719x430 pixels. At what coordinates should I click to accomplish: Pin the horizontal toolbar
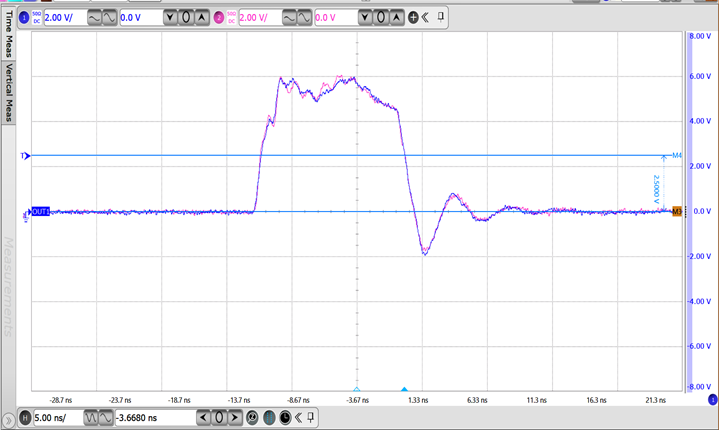point(311,417)
